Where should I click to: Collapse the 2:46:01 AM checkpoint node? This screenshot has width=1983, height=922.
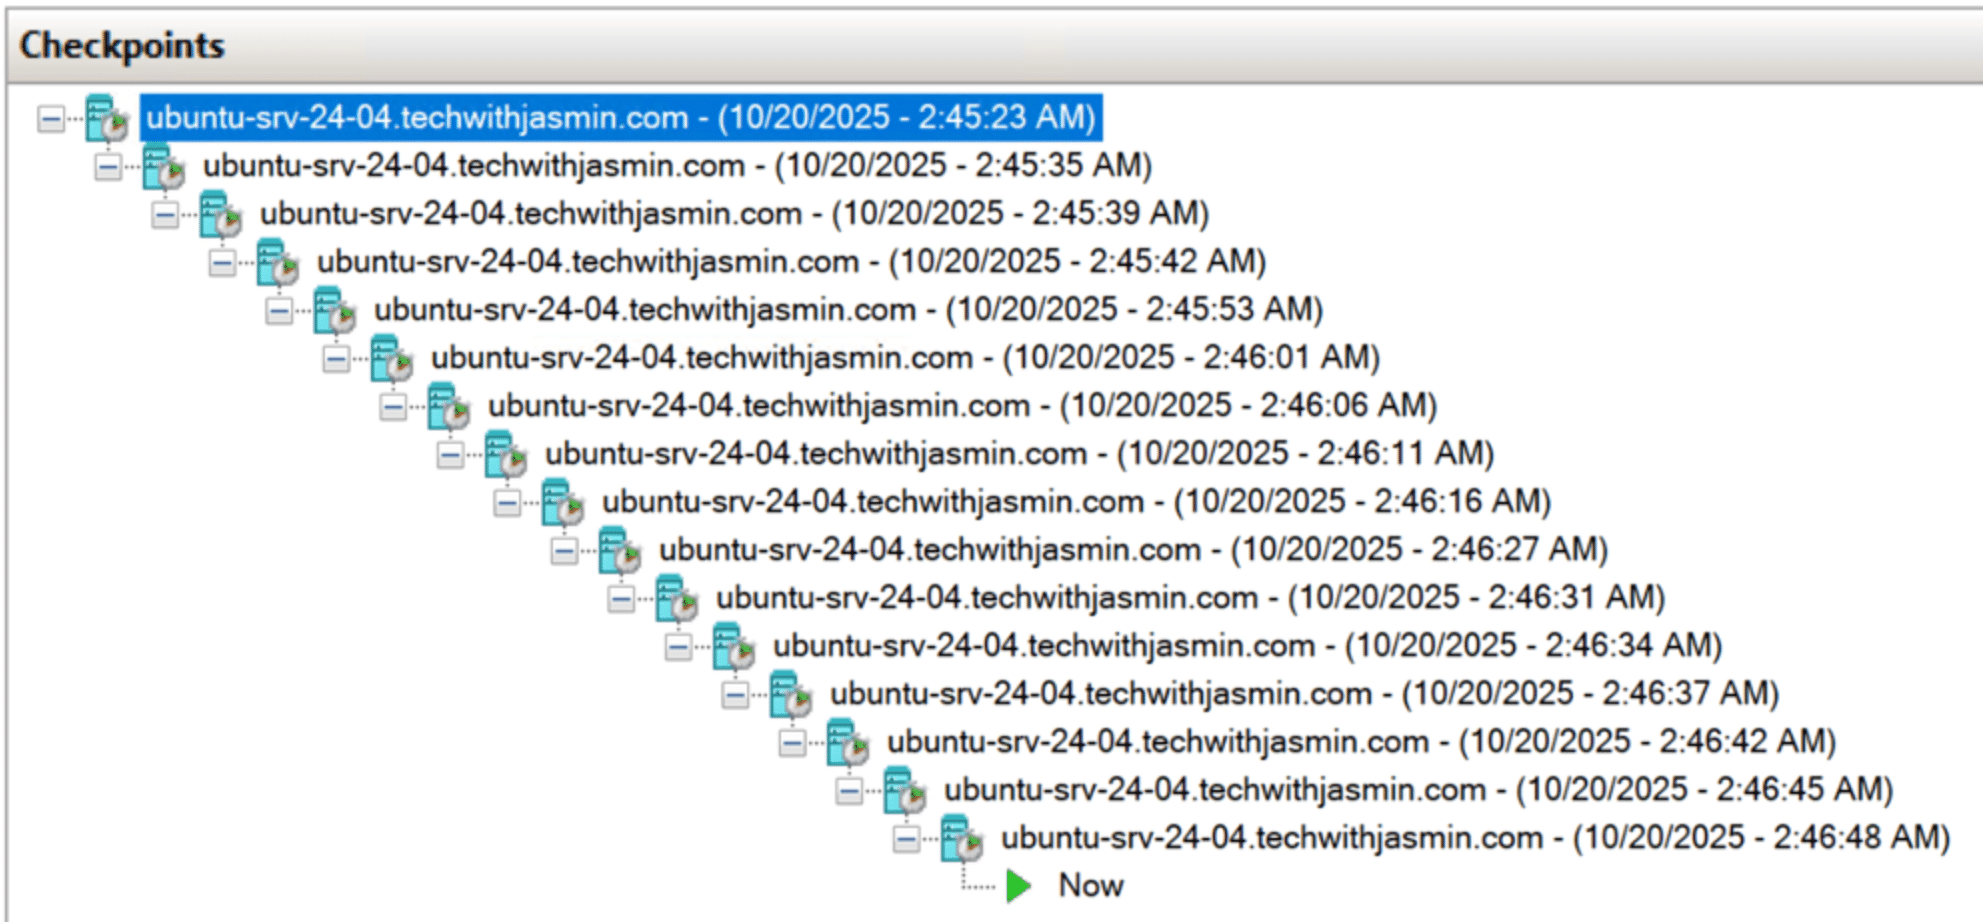(x=335, y=359)
